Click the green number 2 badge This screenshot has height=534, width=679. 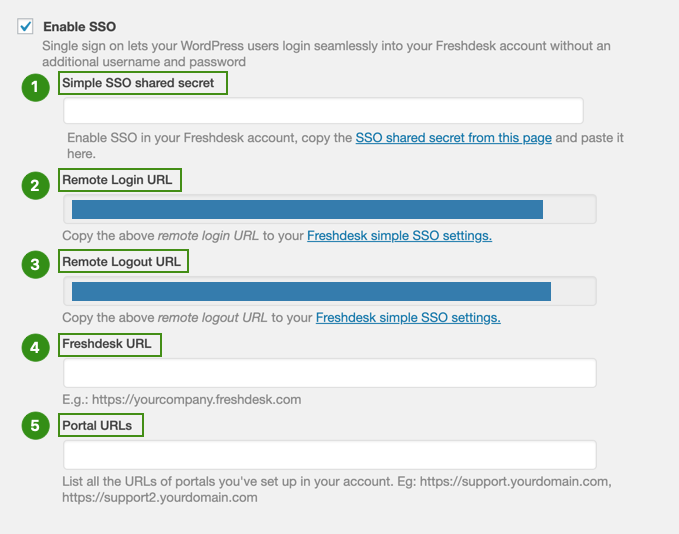click(x=35, y=185)
